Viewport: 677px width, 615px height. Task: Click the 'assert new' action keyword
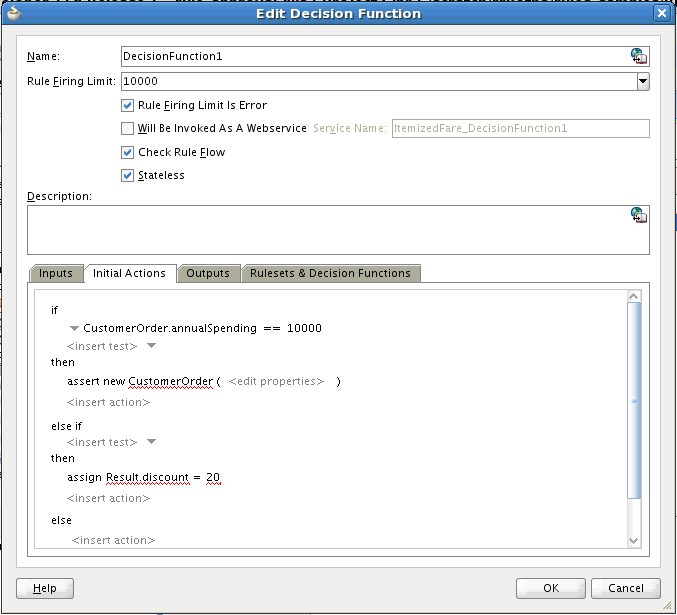pos(96,381)
